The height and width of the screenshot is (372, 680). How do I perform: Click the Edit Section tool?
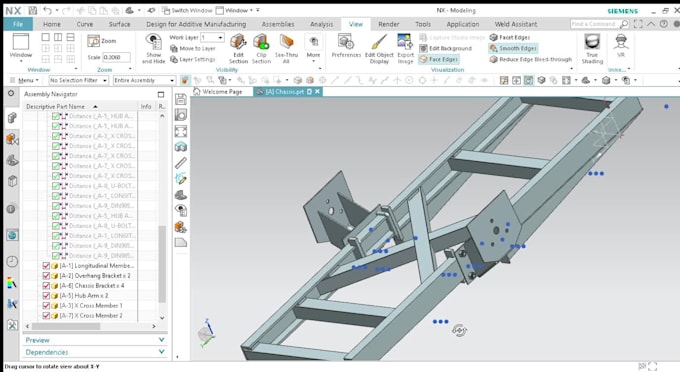238,49
